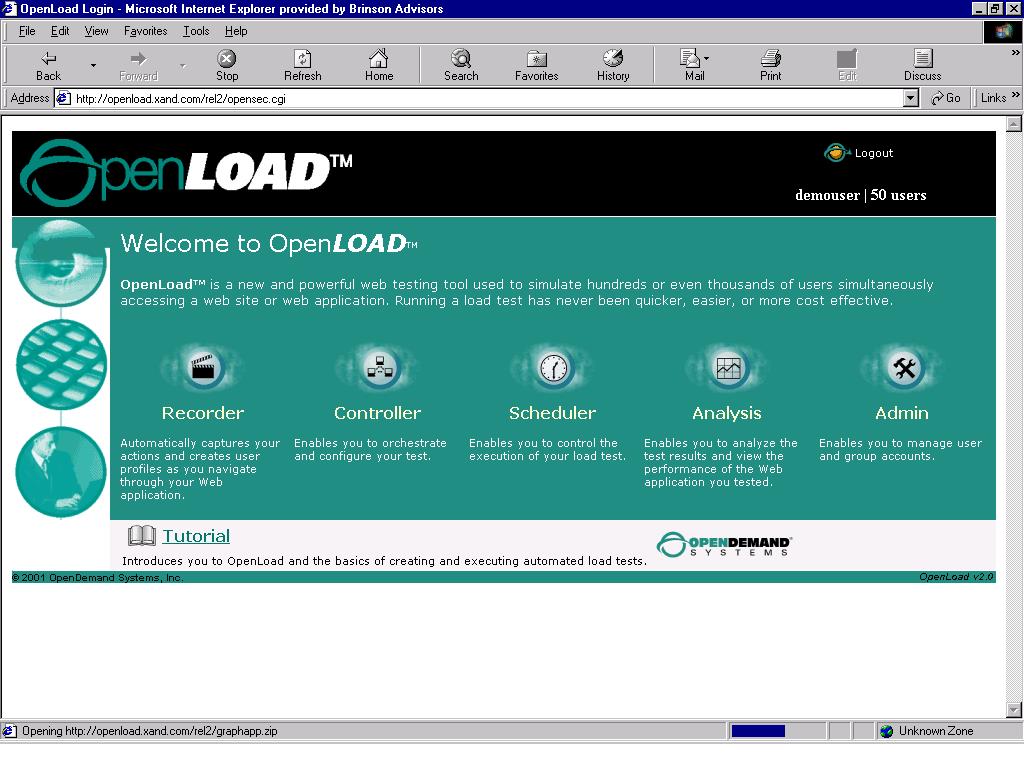1024x768 pixels.
Task: Open the Favorites toolbar pane
Action: click(536, 65)
